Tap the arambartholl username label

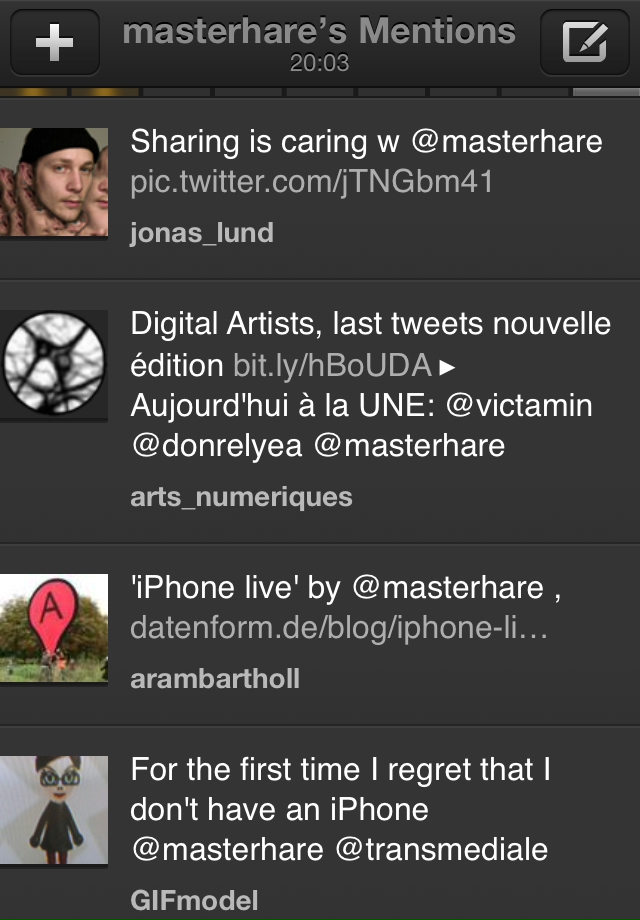(x=215, y=679)
